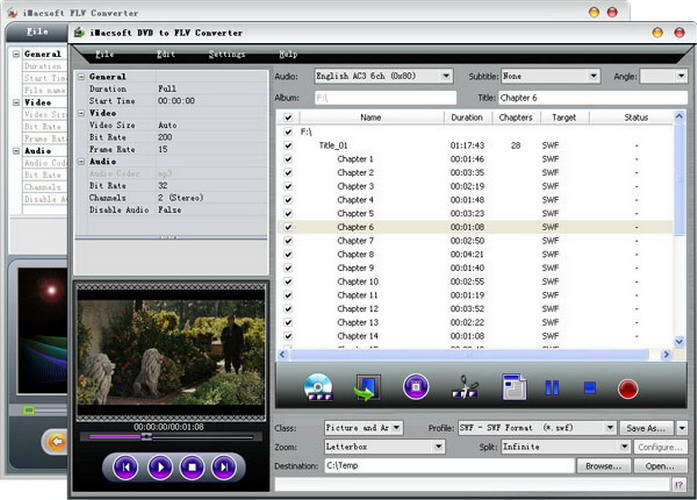Open the Edit menu
This screenshot has height=500, width=697.
pos(166,54)
